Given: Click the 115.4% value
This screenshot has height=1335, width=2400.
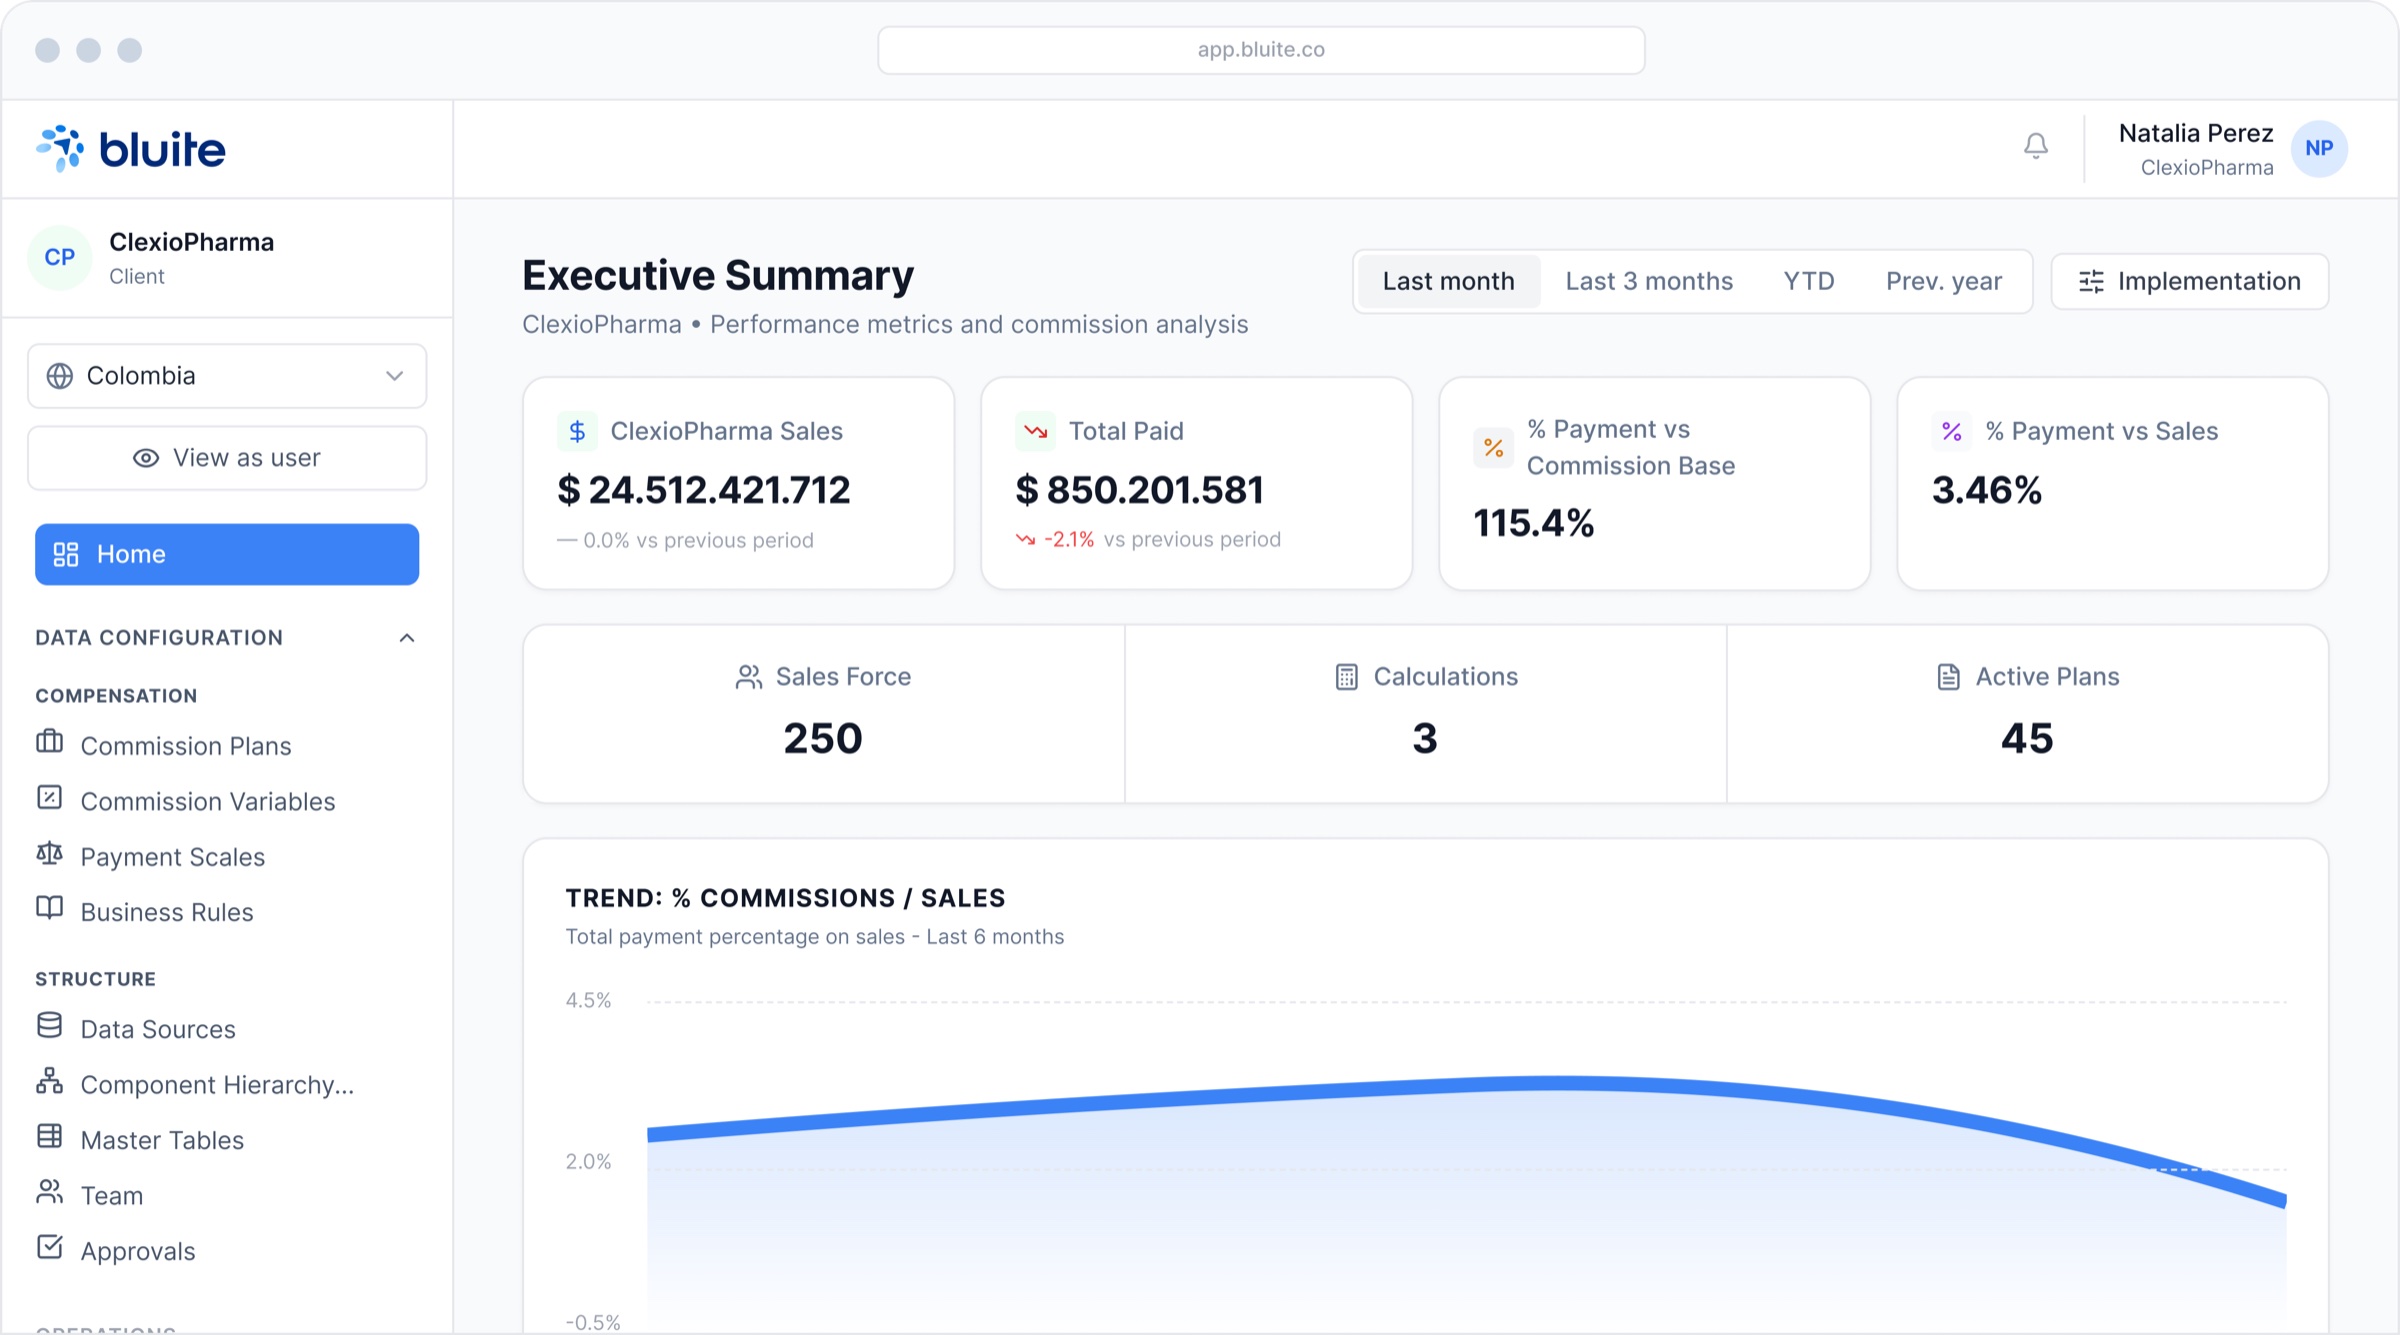Looking at the screenshot, I should tap(1533, 523).
